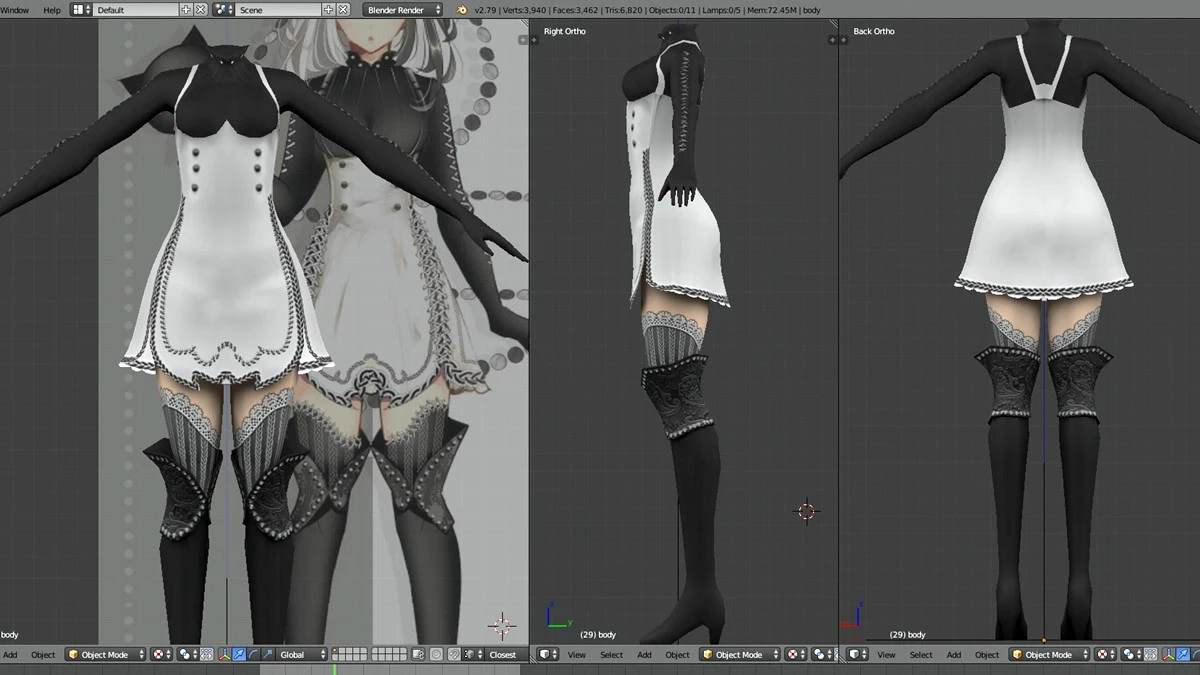
Task: Open the Window menu in top bar
Action: 14,10
